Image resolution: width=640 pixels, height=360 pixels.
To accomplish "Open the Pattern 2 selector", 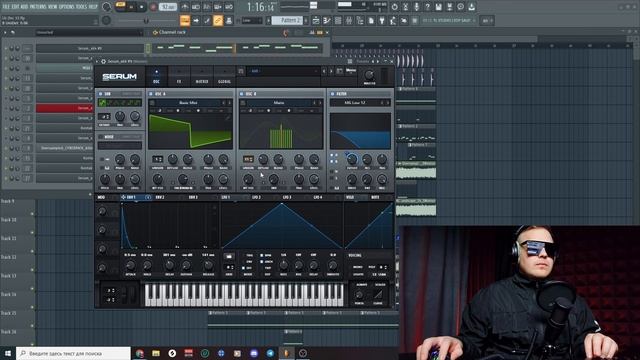I will click(287, 20).
